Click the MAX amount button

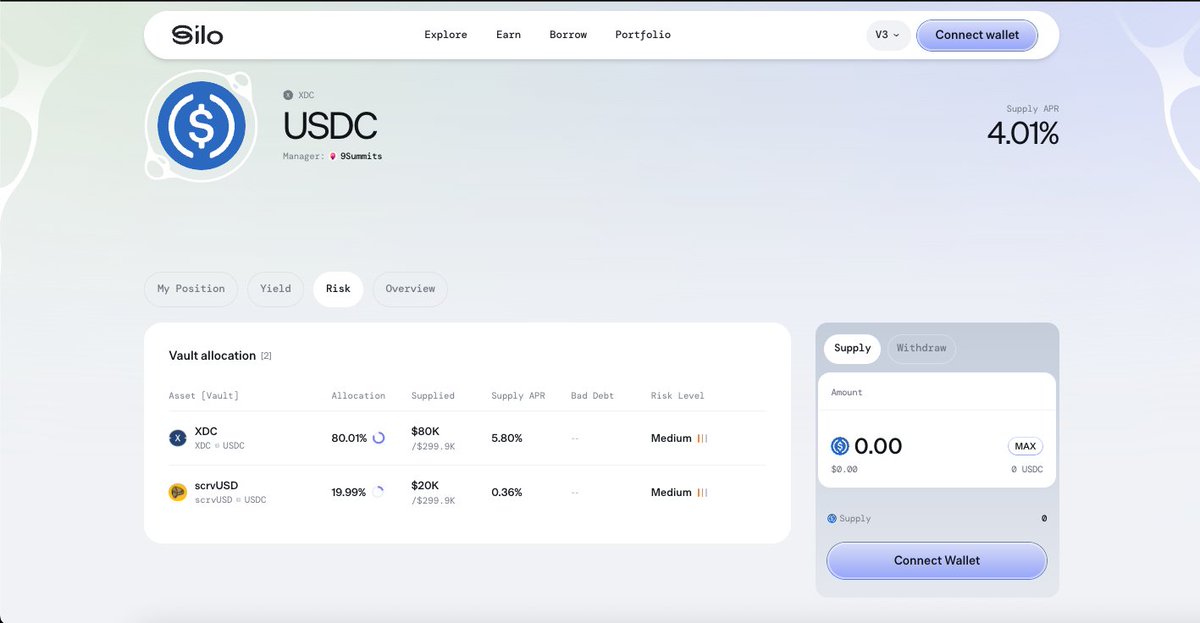(x=1025, y=446)
